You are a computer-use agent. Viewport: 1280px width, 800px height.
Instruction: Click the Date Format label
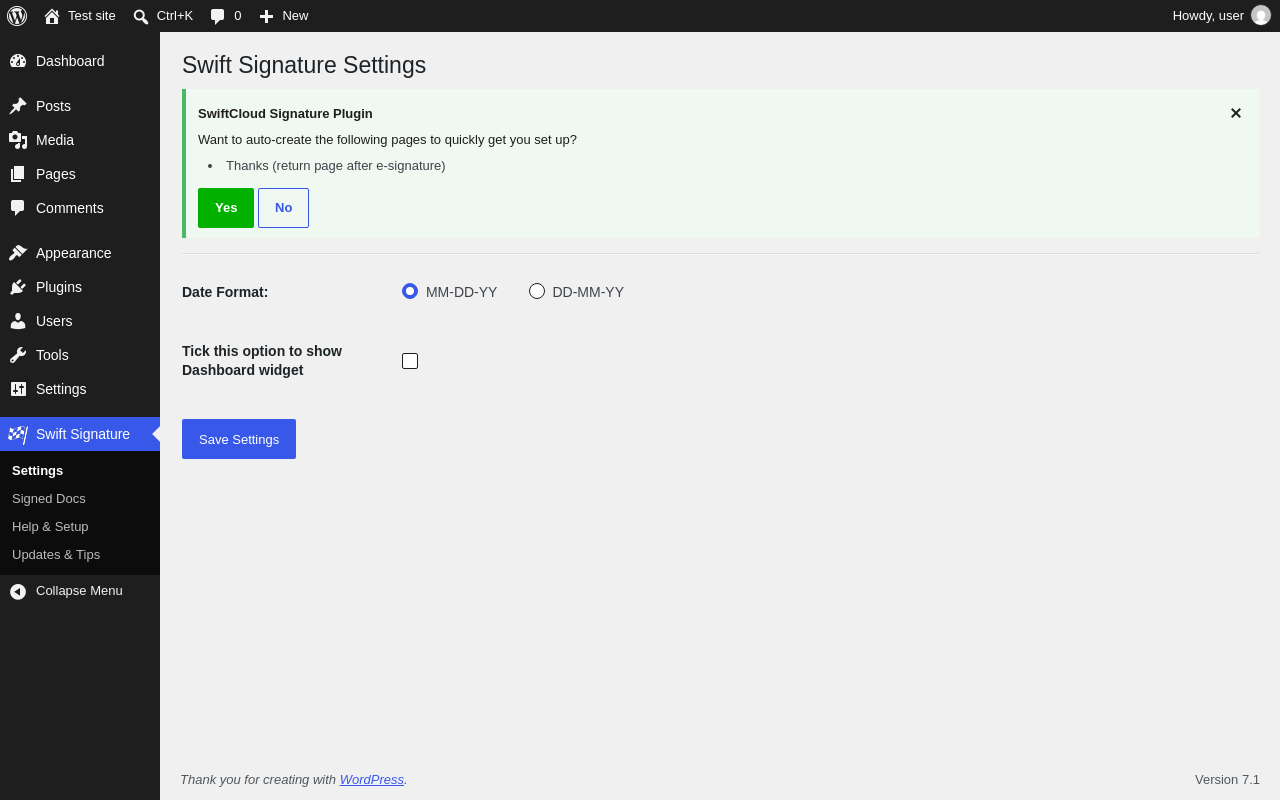225,292
